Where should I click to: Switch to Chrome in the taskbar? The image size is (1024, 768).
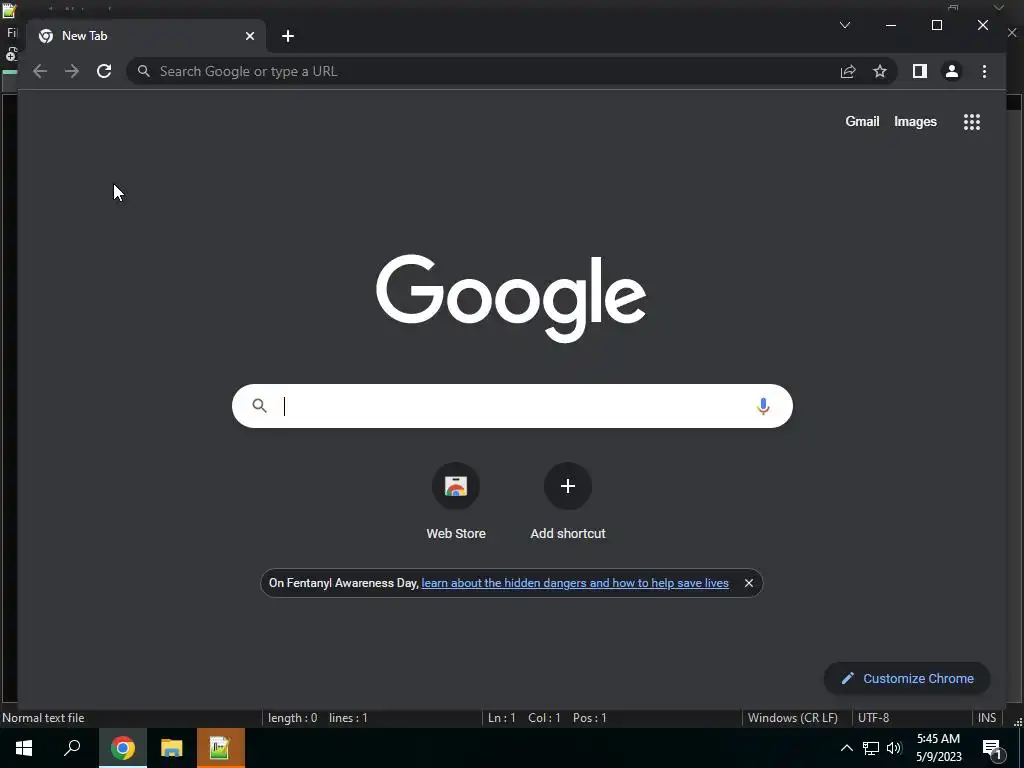click(x=123, y=748)
